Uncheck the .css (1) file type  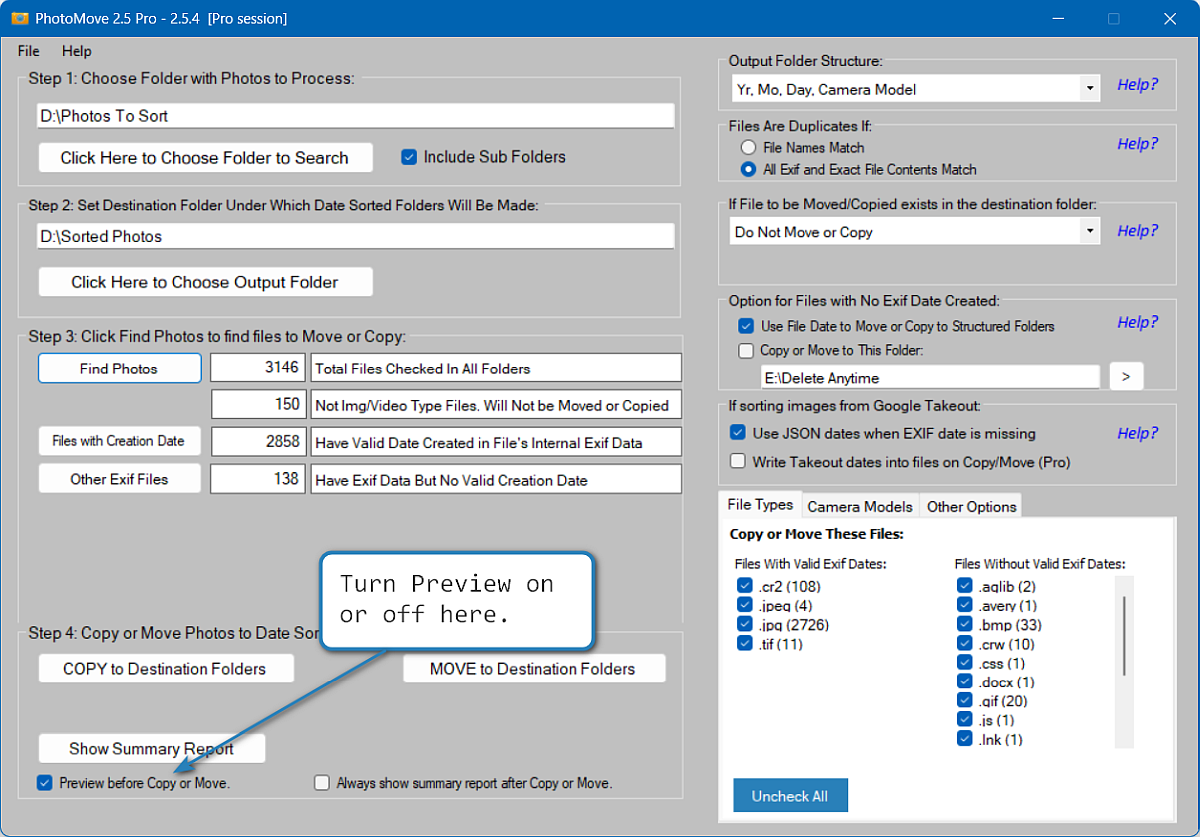965,663
